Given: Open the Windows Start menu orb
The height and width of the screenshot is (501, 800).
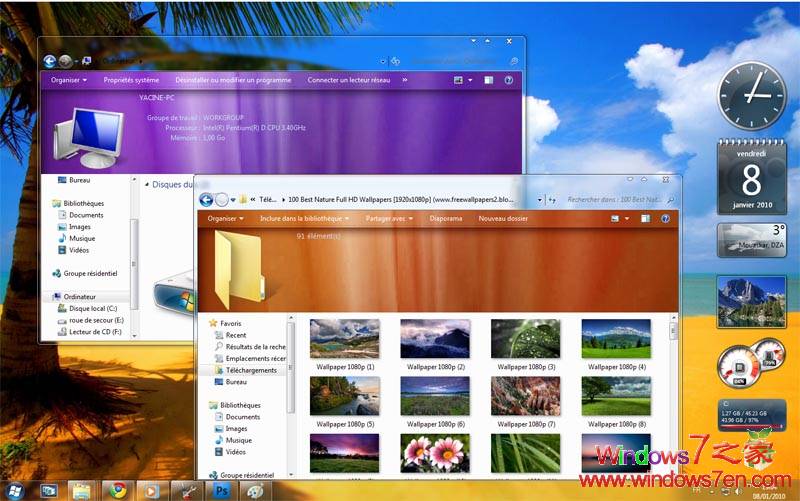Looking at the screenshot, I should 14,491.
